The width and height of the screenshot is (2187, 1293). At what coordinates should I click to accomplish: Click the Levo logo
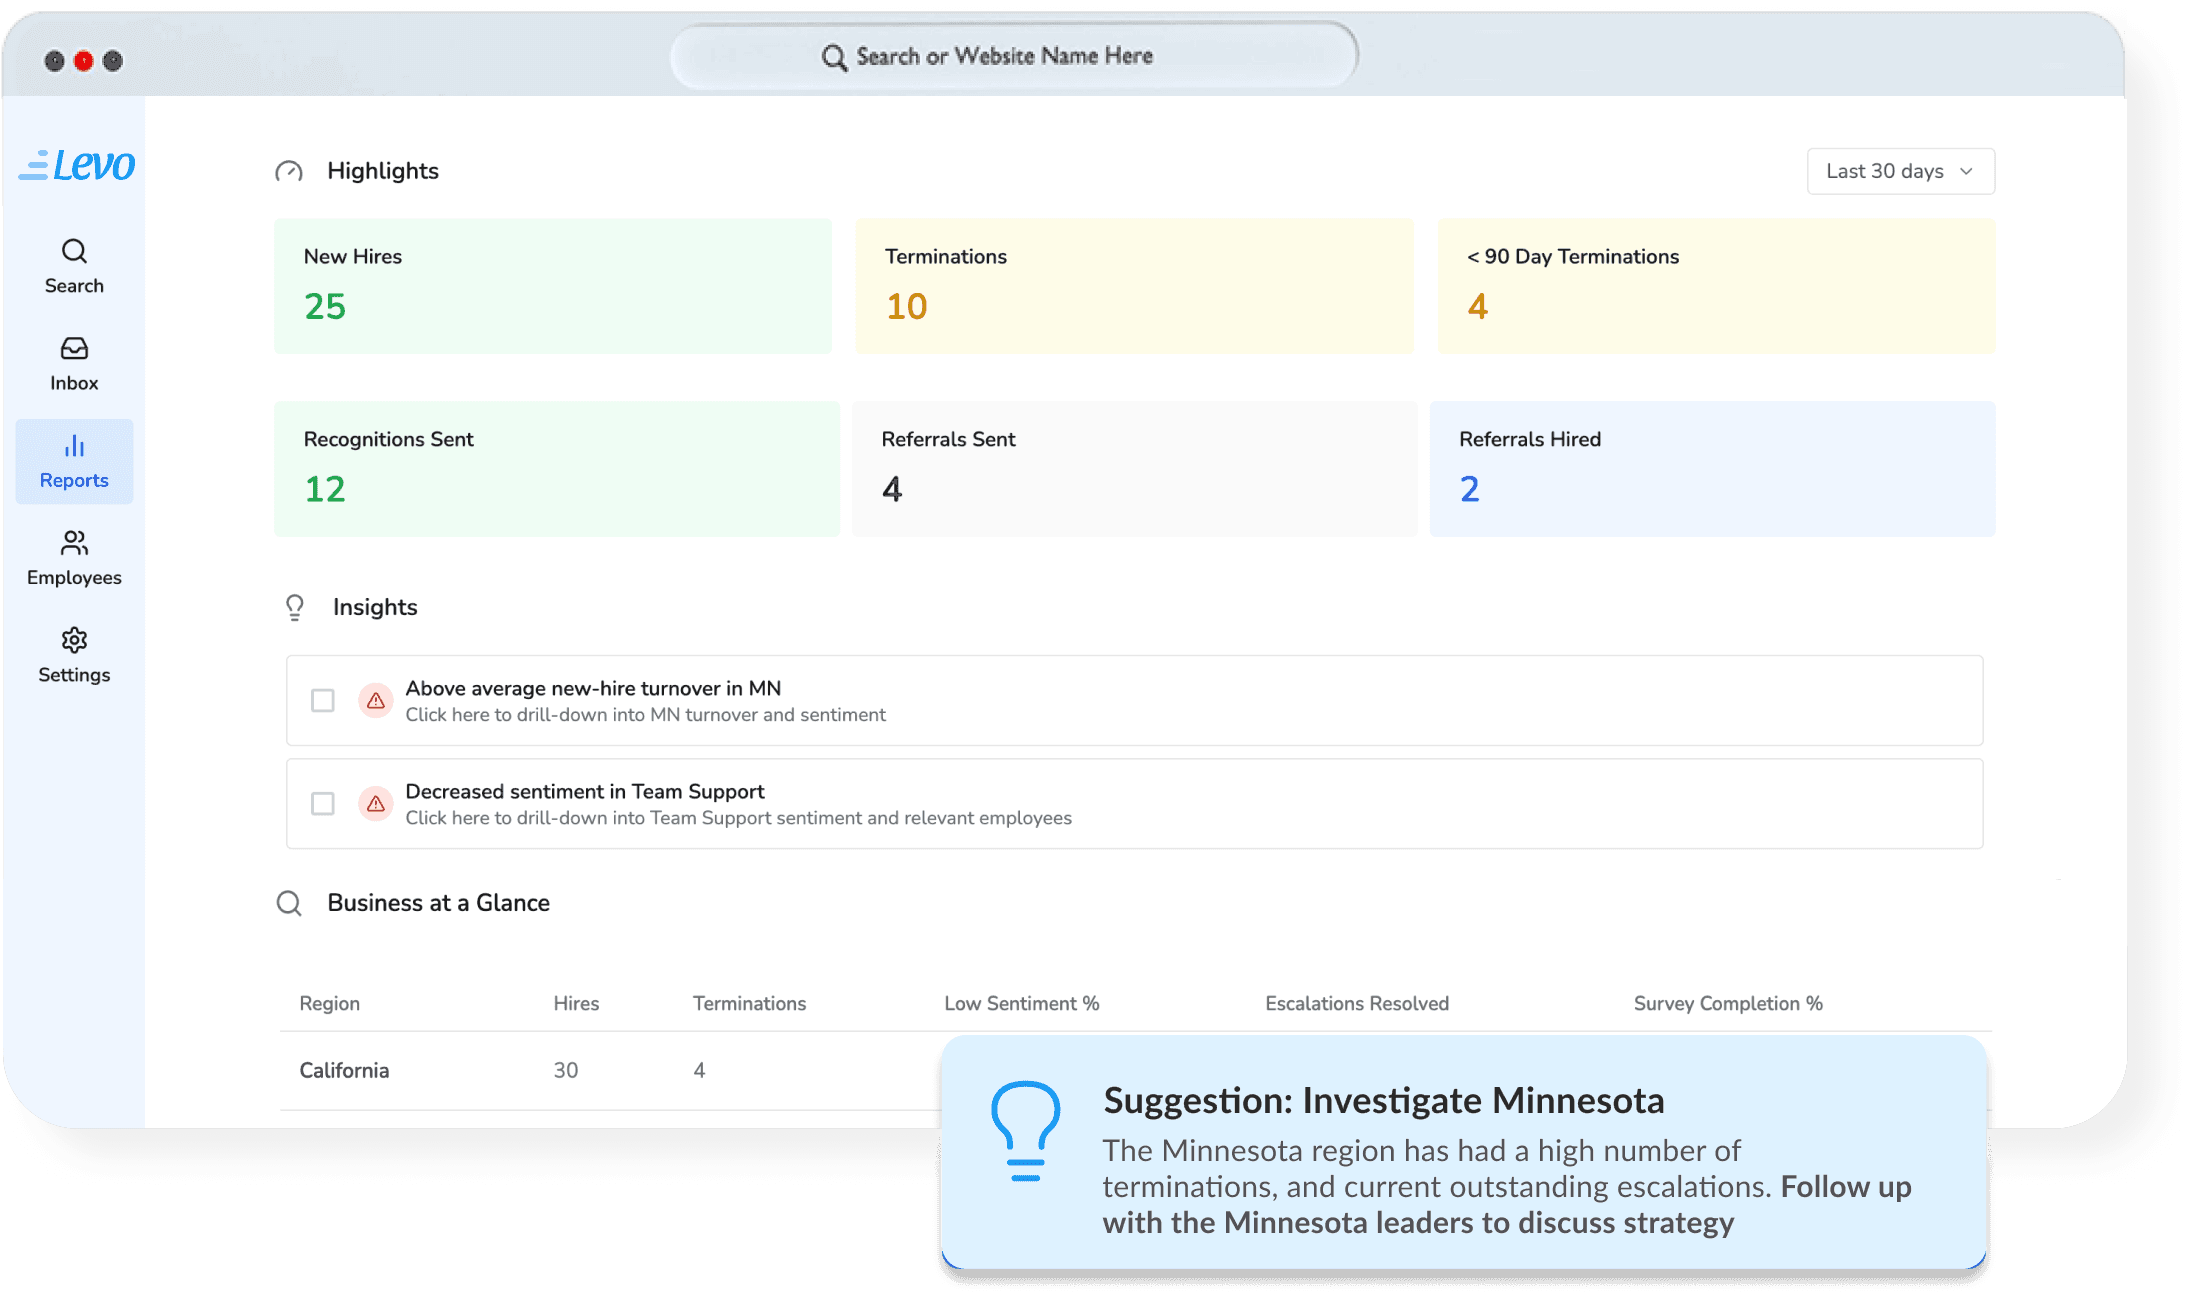pos(77,165)
